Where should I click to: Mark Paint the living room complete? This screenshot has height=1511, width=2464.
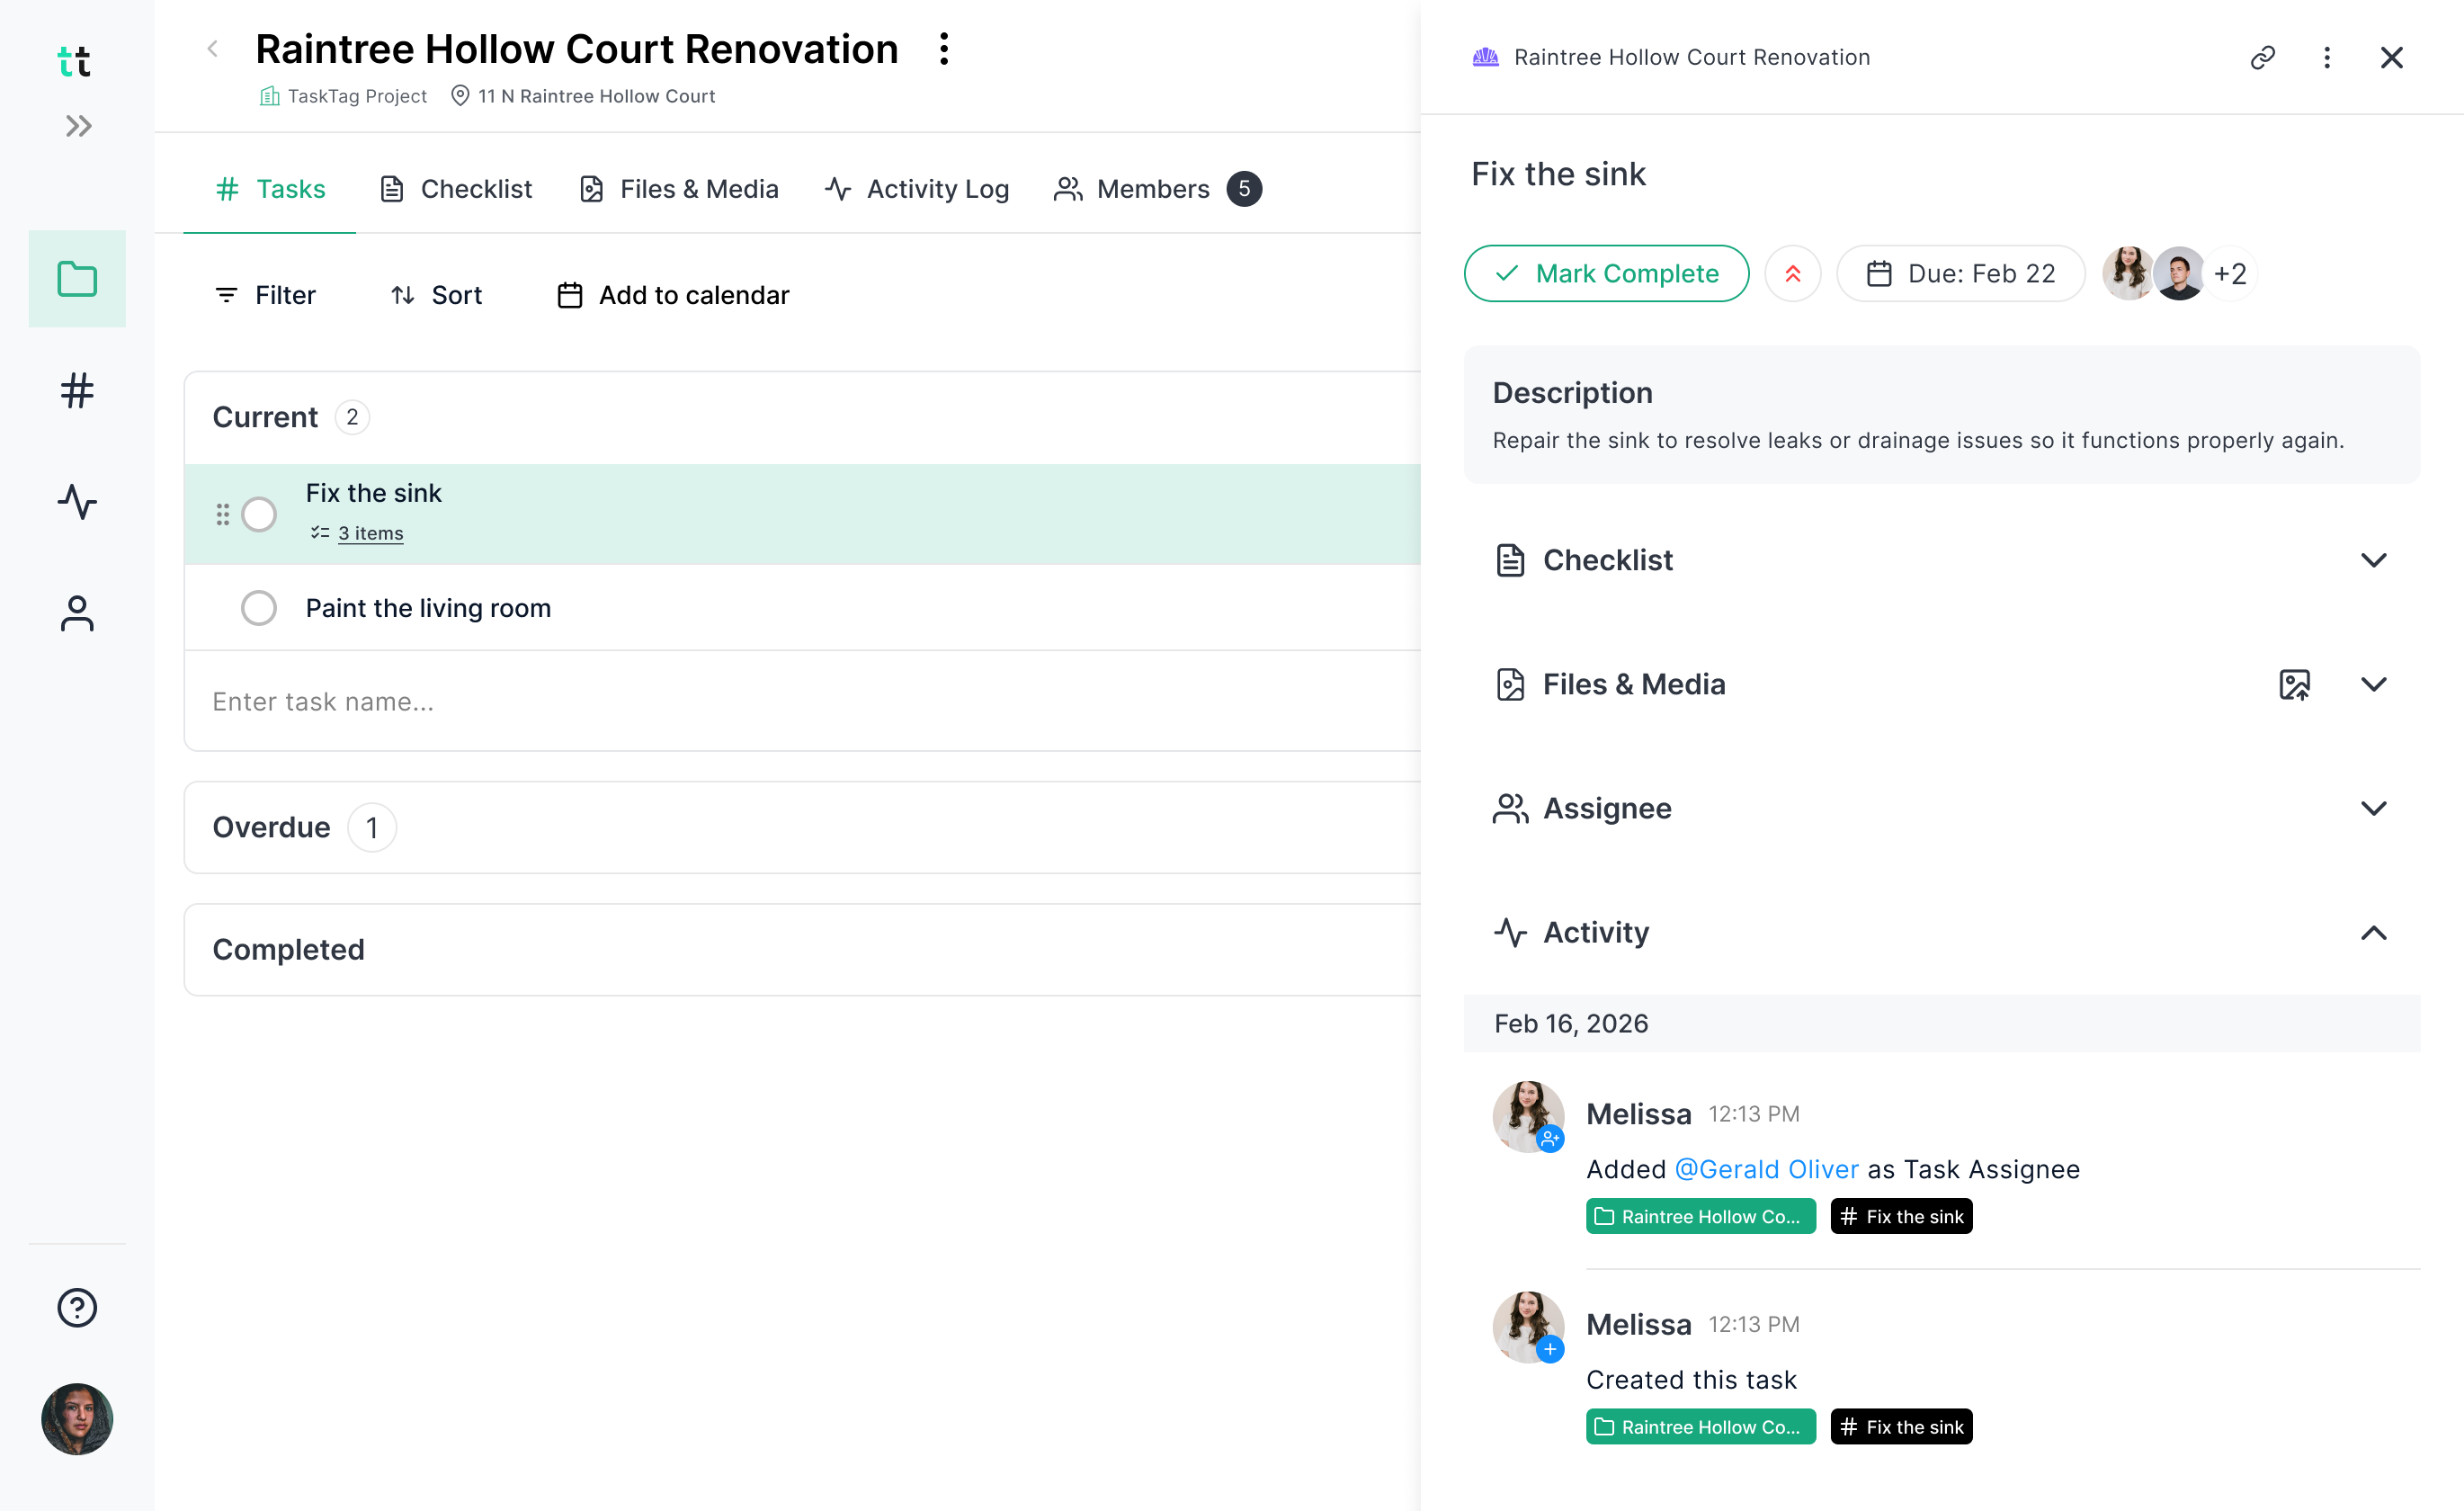259,608
